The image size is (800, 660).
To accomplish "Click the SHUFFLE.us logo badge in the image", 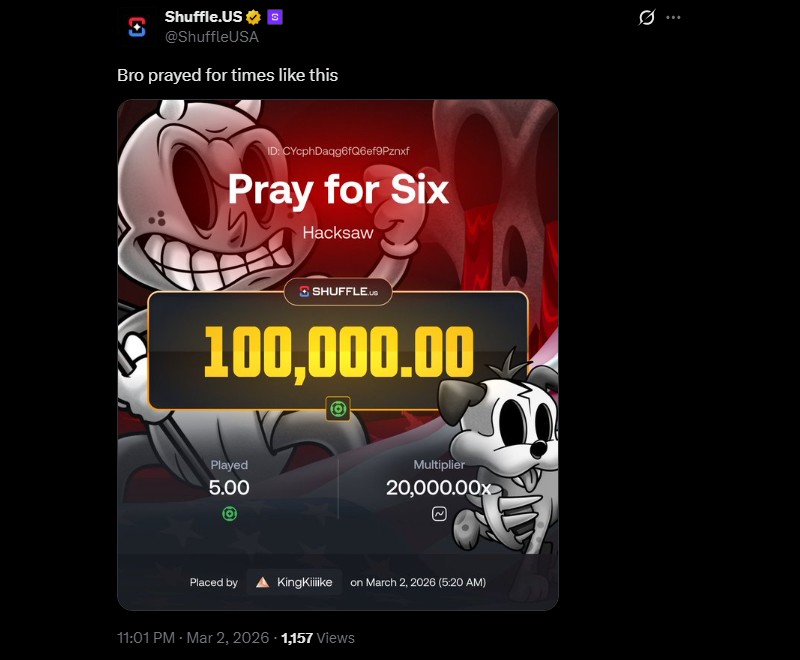I will pyautogui.click(x=338, y=292).
